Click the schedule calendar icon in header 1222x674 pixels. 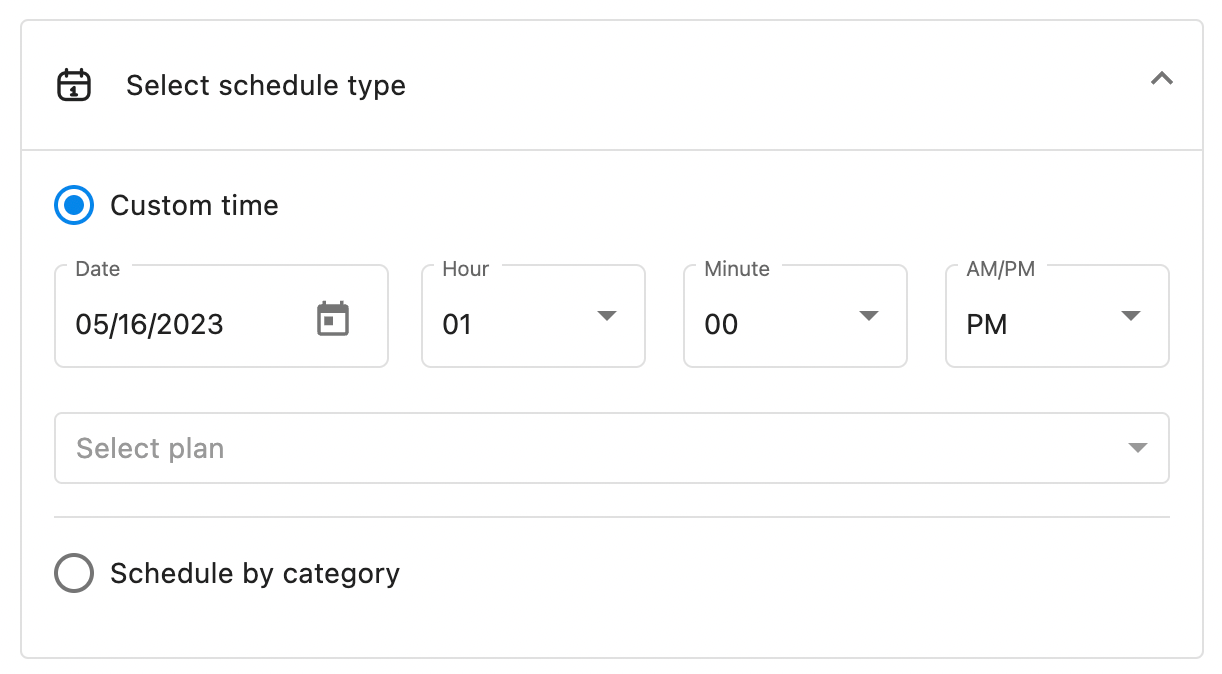pyautogui.click(x=74, y=85)
